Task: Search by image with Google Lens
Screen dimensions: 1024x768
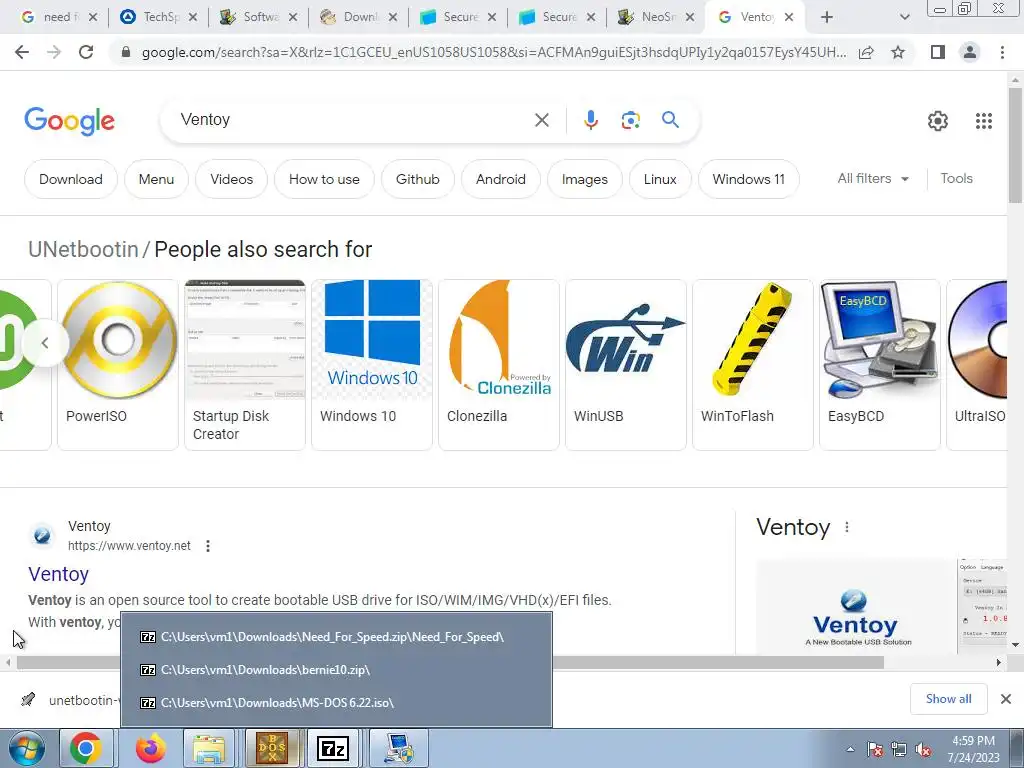Action: coord(630,120)
